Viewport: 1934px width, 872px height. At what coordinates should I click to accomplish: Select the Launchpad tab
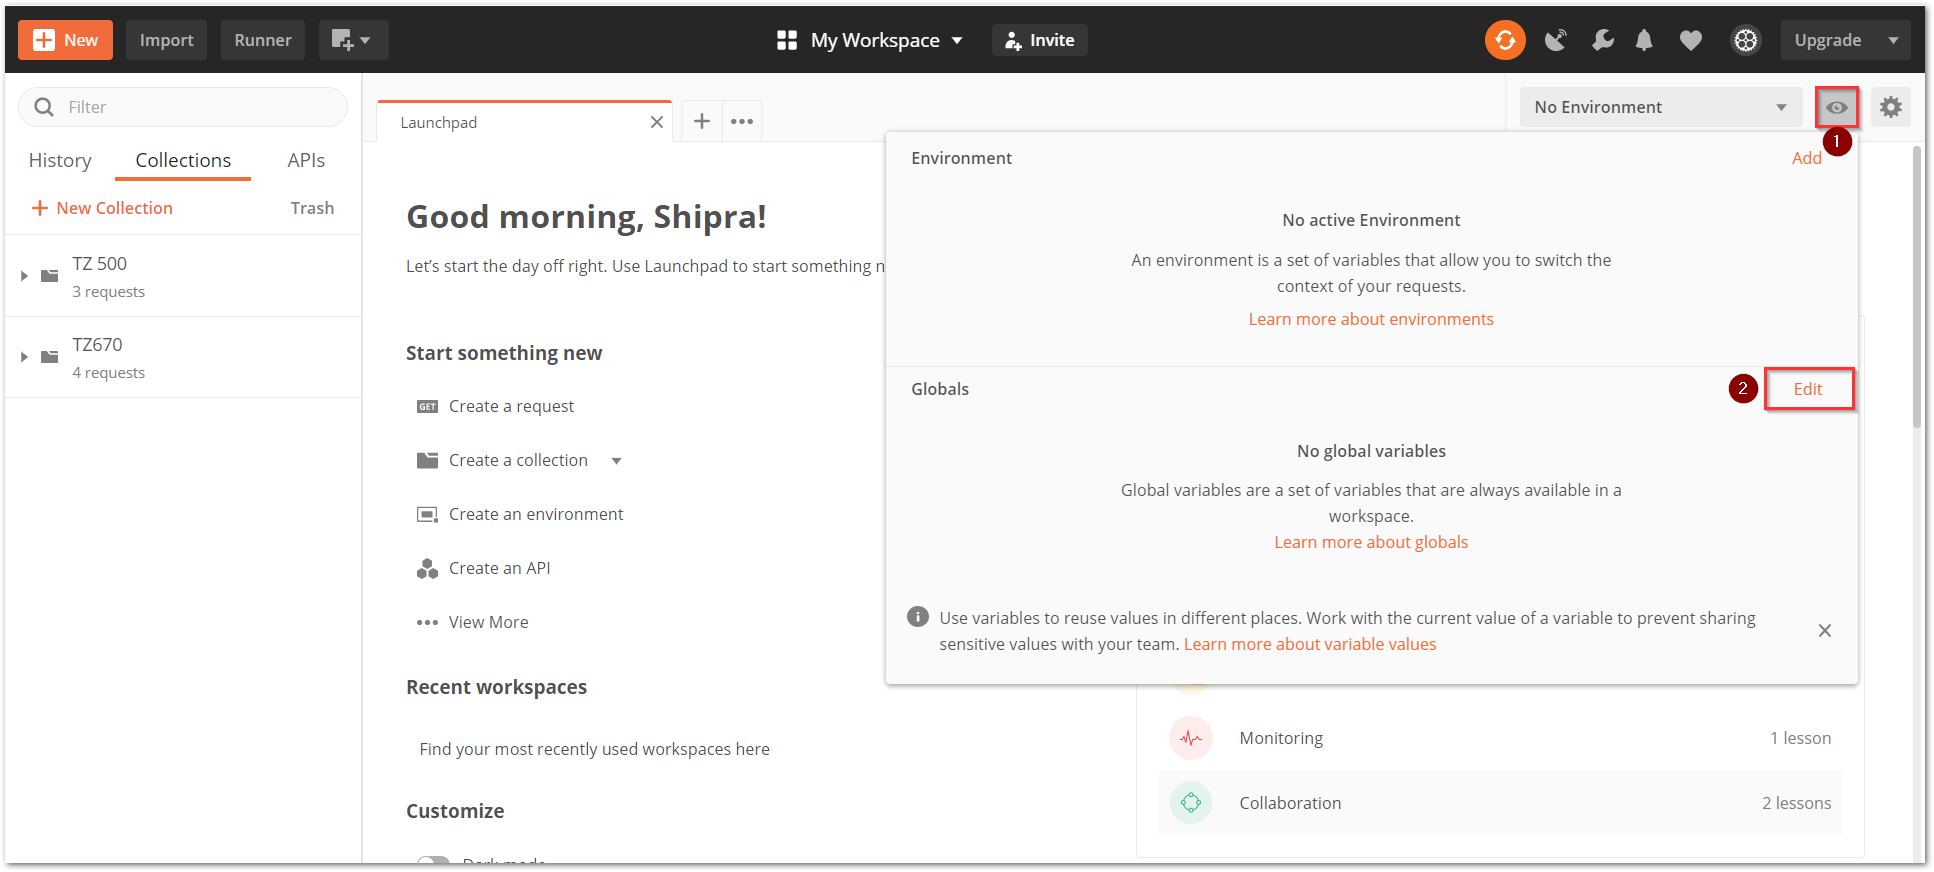coord(525,122)
